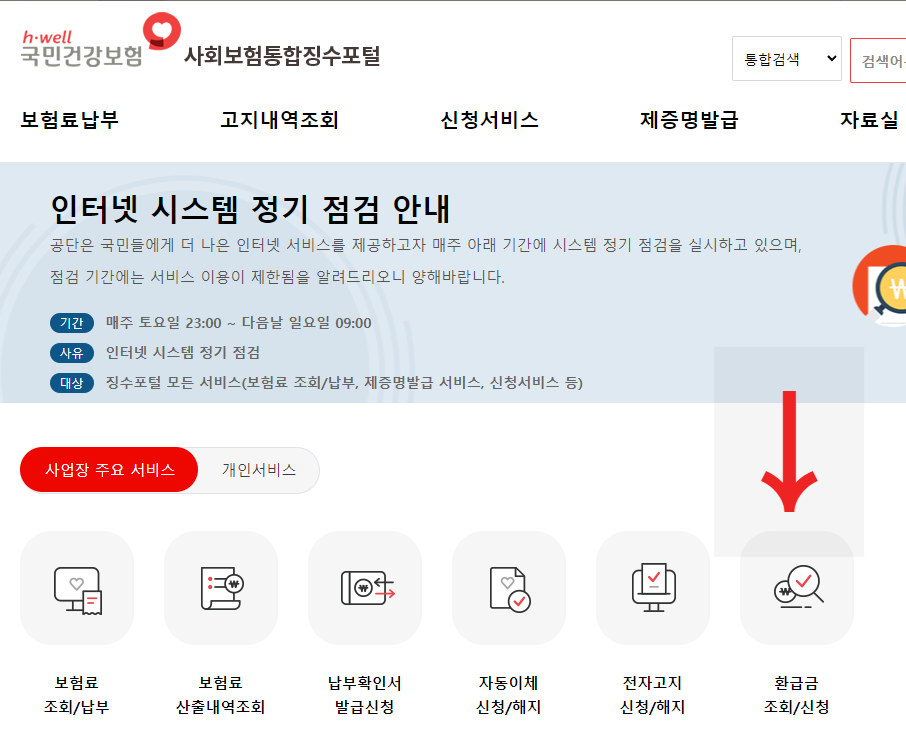Click the h-well 국민건강보험 logo
This screenshot has width=906, height=741.
101,40
